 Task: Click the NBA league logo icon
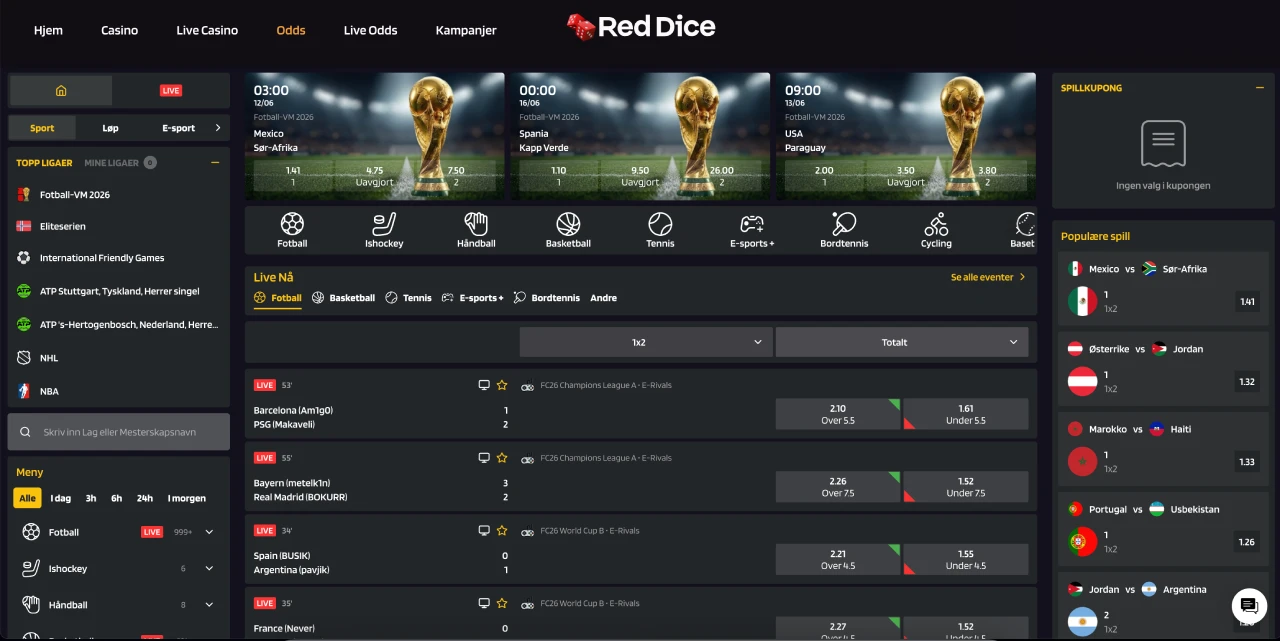pyautogui.click(x=24, y=391)
